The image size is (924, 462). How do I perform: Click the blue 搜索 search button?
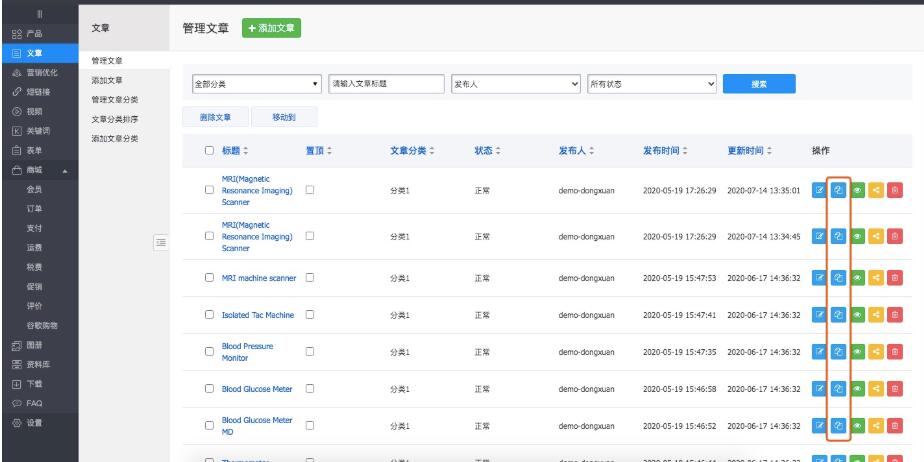pyautogui.click(x=759, y=84)
